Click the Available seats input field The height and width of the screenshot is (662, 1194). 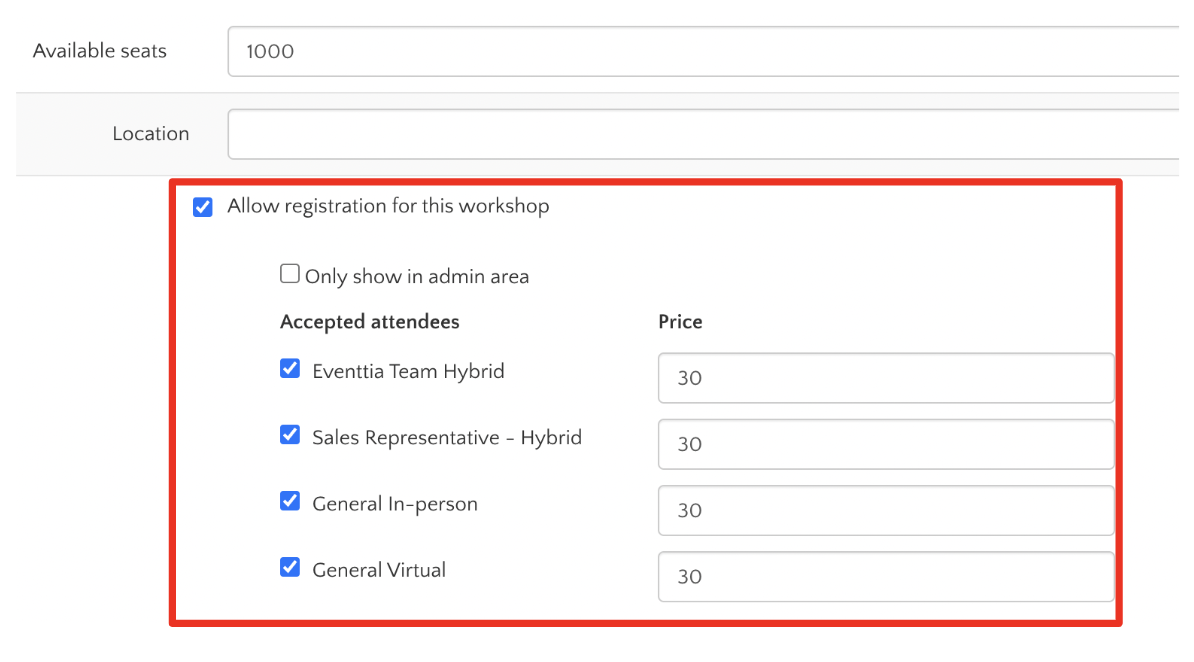[700, 51]
